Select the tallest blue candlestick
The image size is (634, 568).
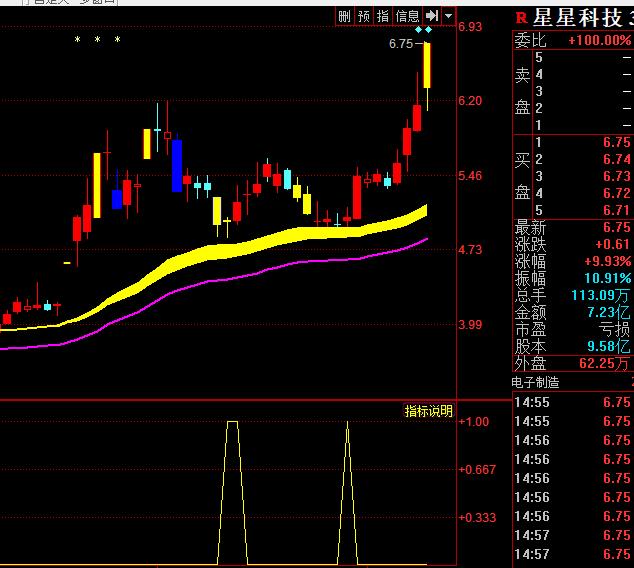[x=177, y=166]
